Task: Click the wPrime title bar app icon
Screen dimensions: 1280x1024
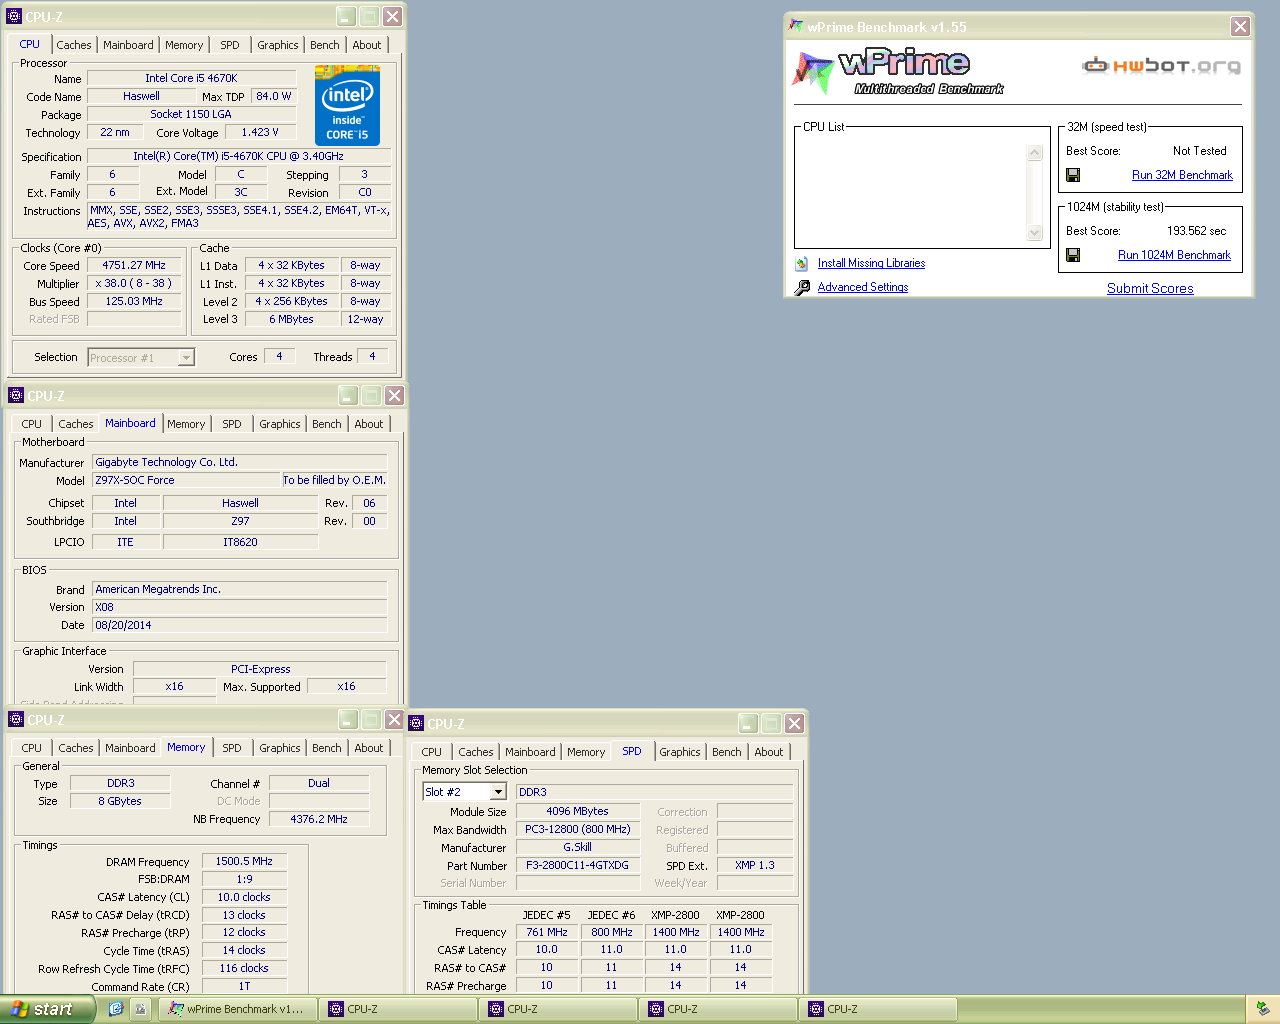Action: [x=796, y=26]
